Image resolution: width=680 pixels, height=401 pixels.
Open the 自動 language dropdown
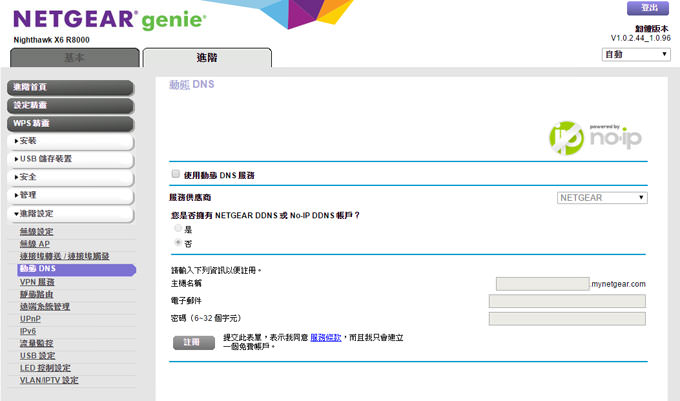(x=636, y=54)
